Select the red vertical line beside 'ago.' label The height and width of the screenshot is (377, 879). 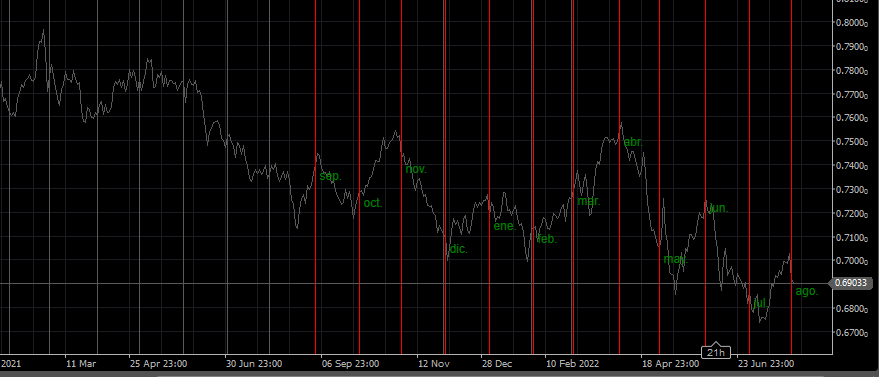click(x=792, y=177)
